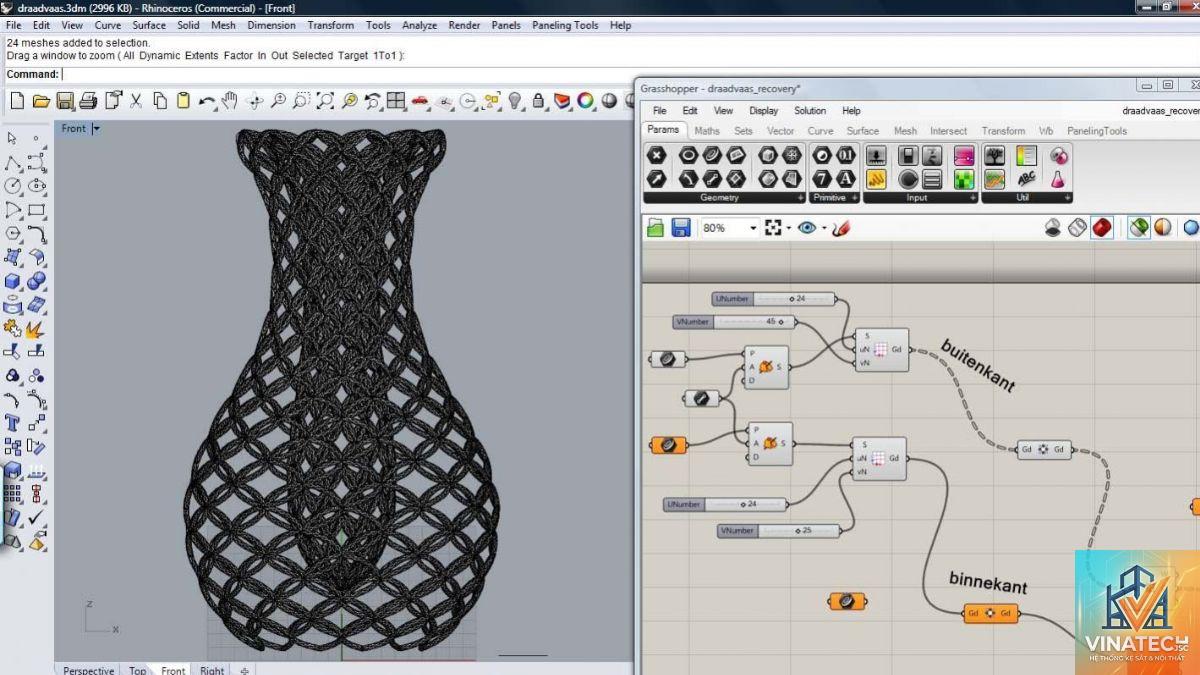The height and width of the screenshot is (675, 1200).
Task: Print the model using the printer icon
Action: coord(89,101)
